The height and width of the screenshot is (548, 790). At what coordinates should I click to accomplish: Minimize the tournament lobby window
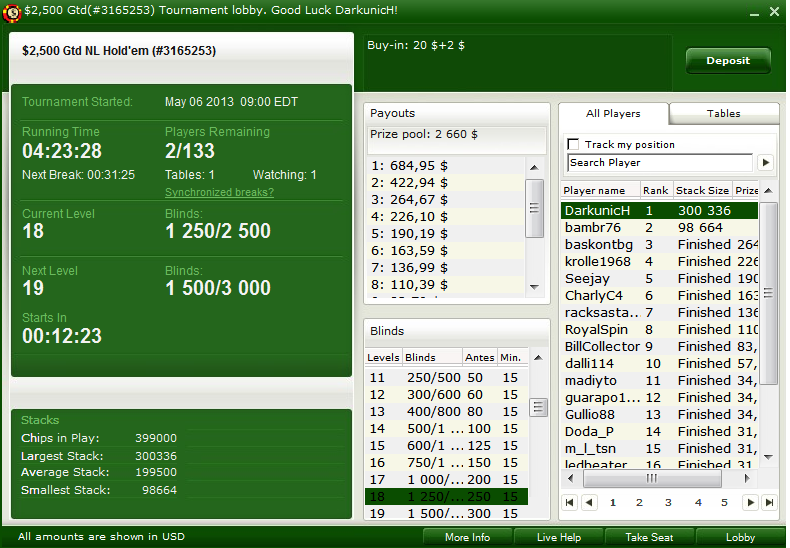tap(754, 13)
